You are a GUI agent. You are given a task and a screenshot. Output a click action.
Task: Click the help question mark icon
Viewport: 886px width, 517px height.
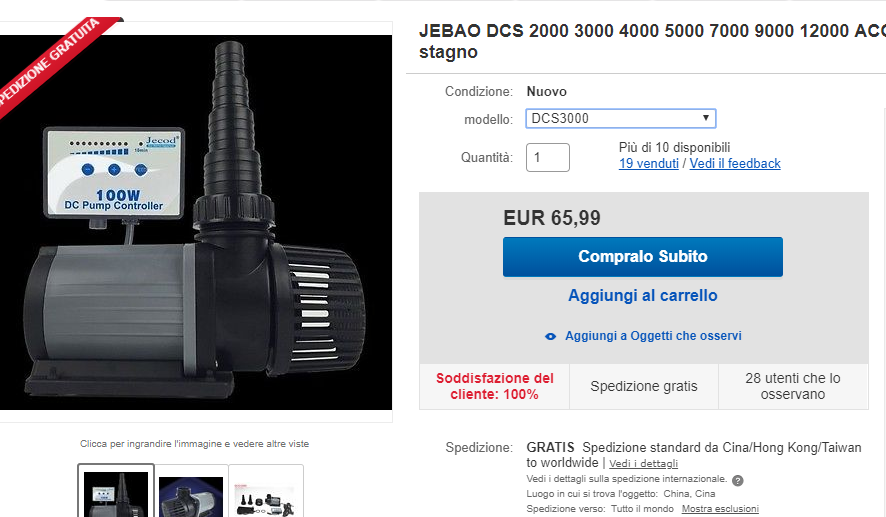737,480
